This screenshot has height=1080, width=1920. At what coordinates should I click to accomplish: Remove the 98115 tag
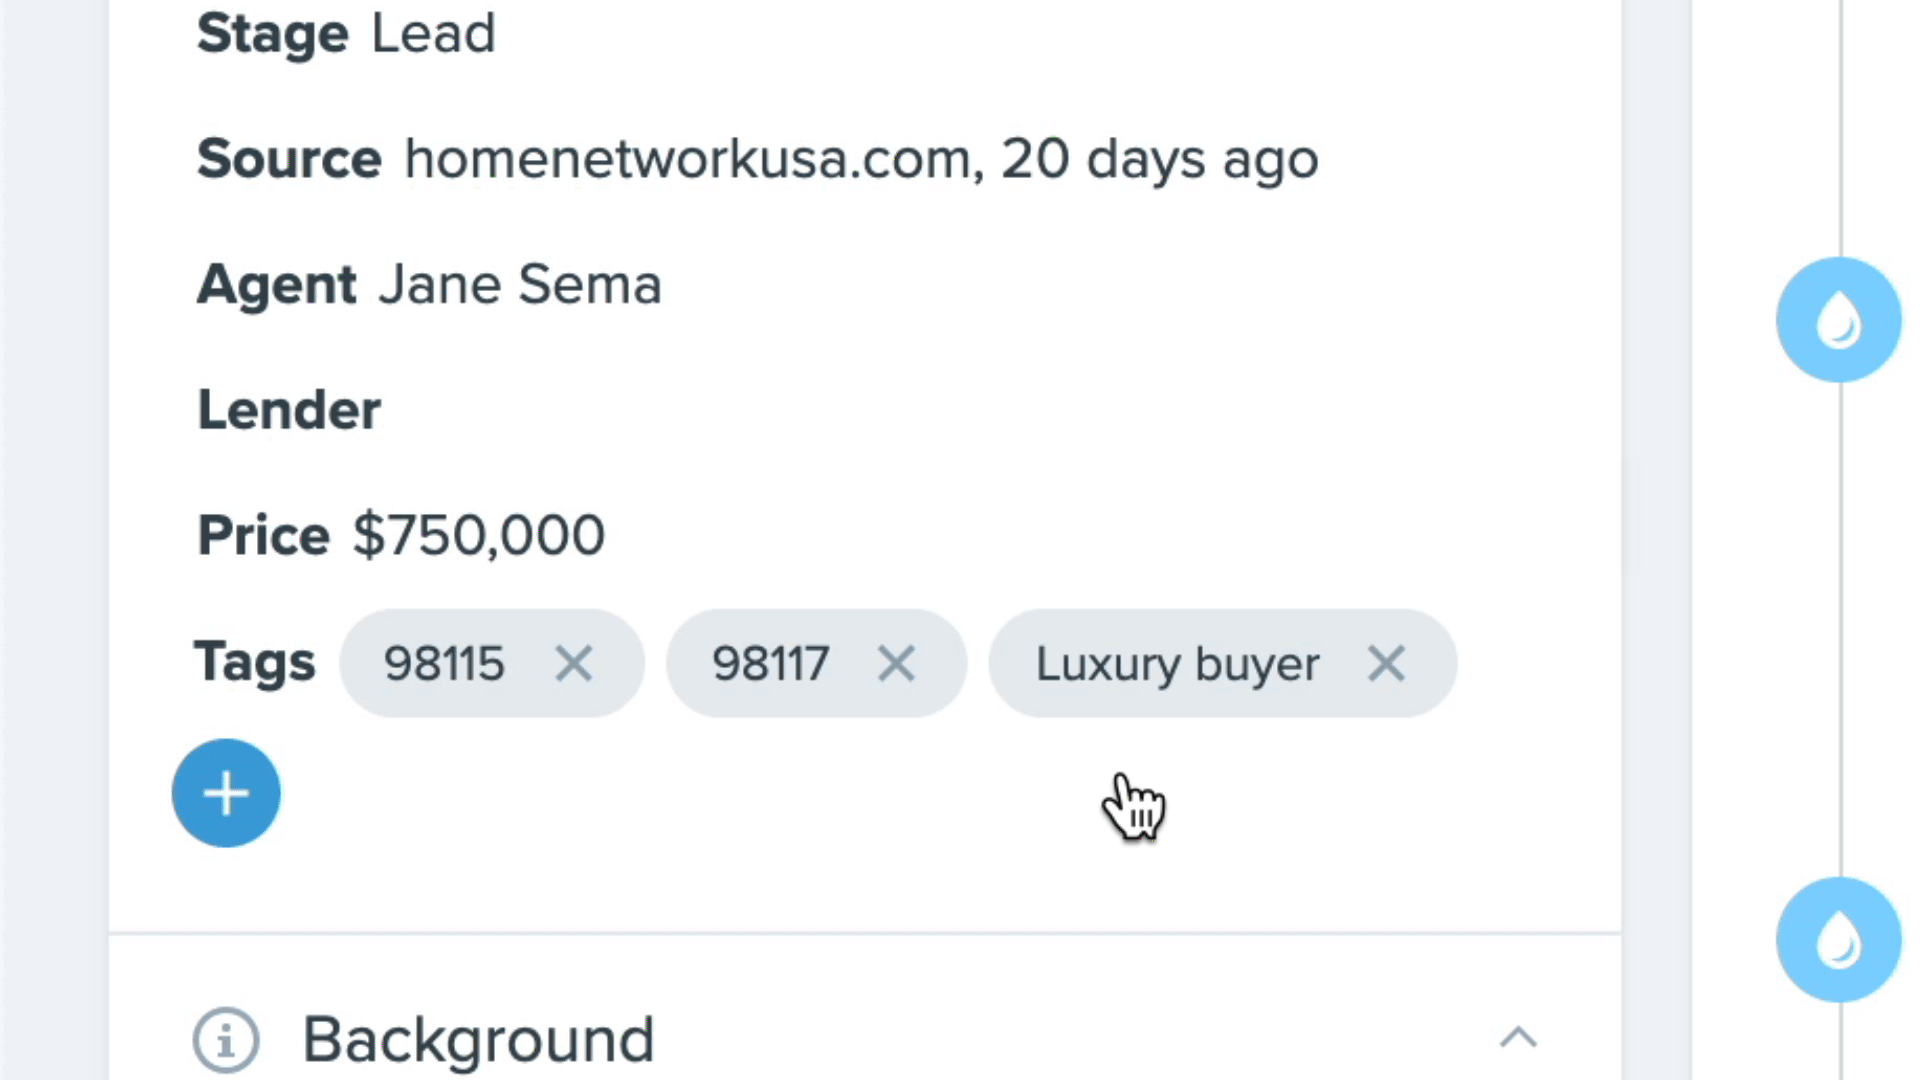pos(574,663)
